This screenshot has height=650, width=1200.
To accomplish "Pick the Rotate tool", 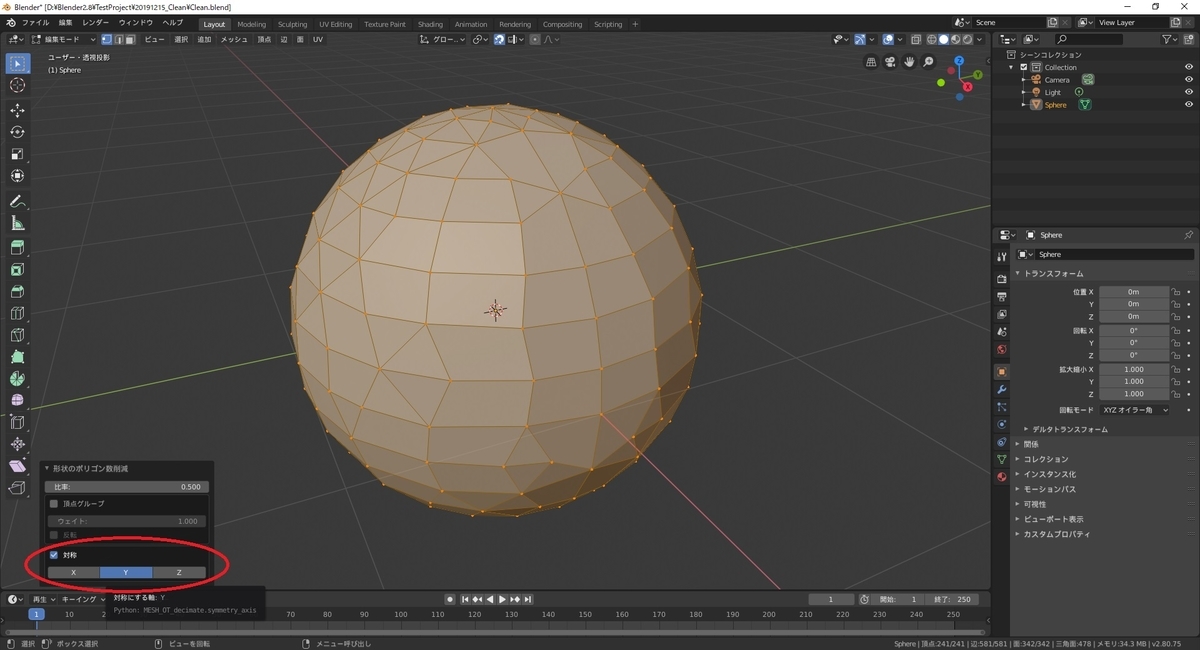I will 17,132.
